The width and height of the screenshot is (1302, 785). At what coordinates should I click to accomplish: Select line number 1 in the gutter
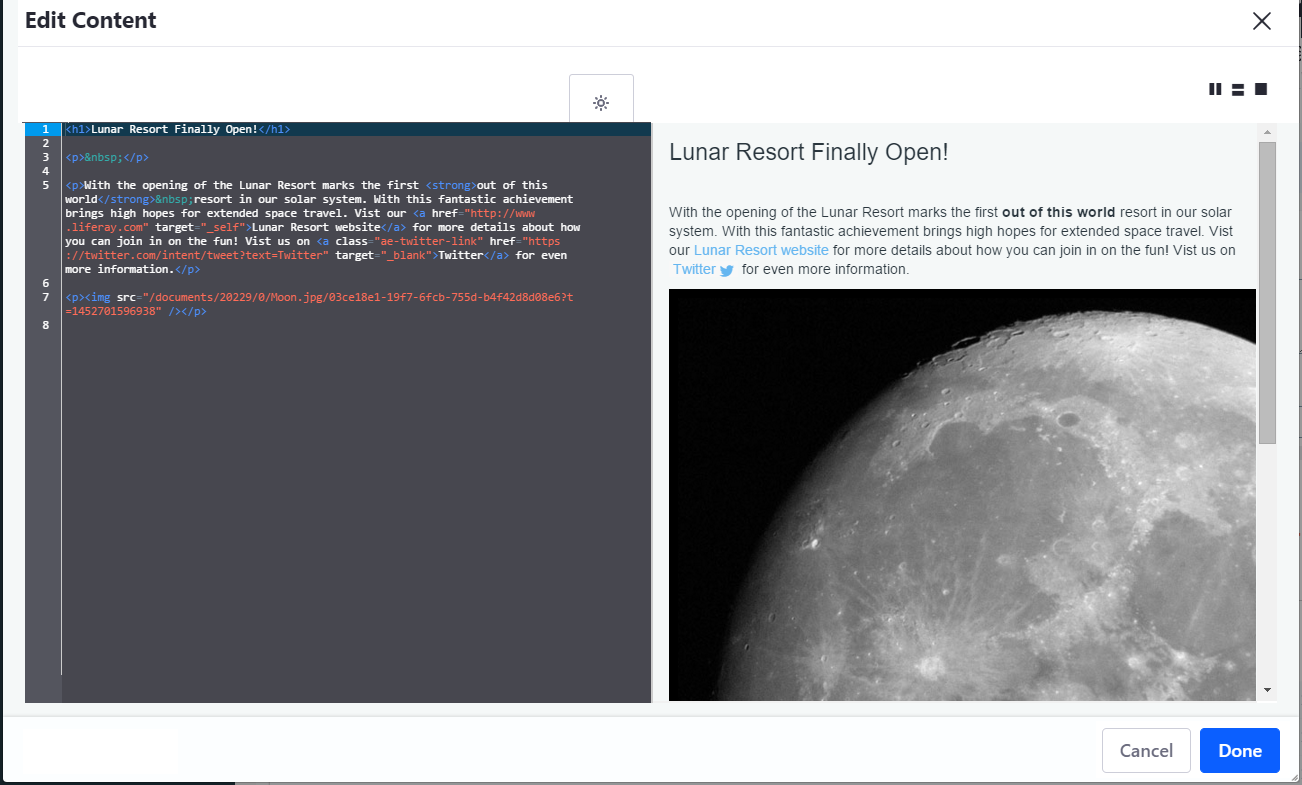point(45,129)
